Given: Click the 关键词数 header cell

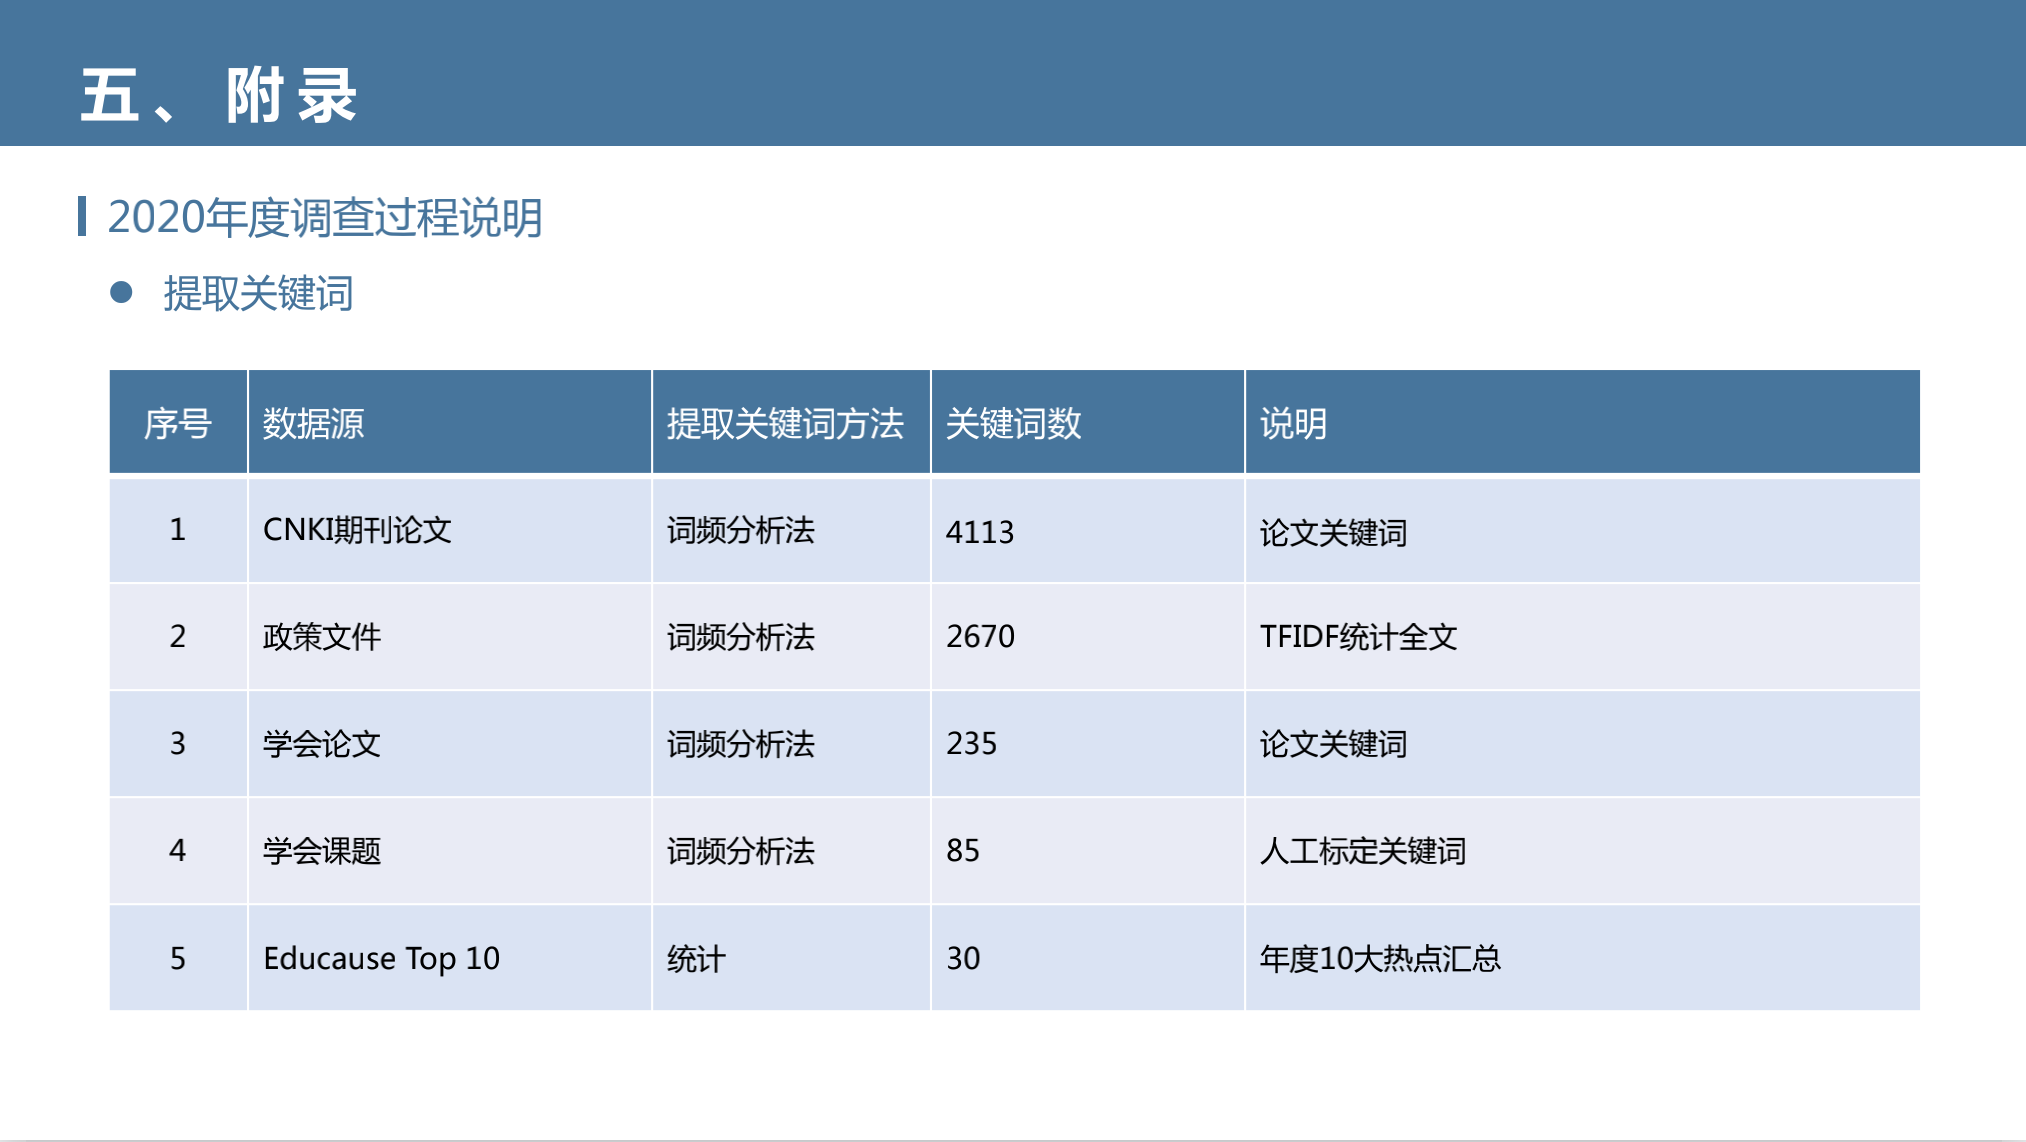Looking at the screenshot, I should click(x=1013, y=424).
